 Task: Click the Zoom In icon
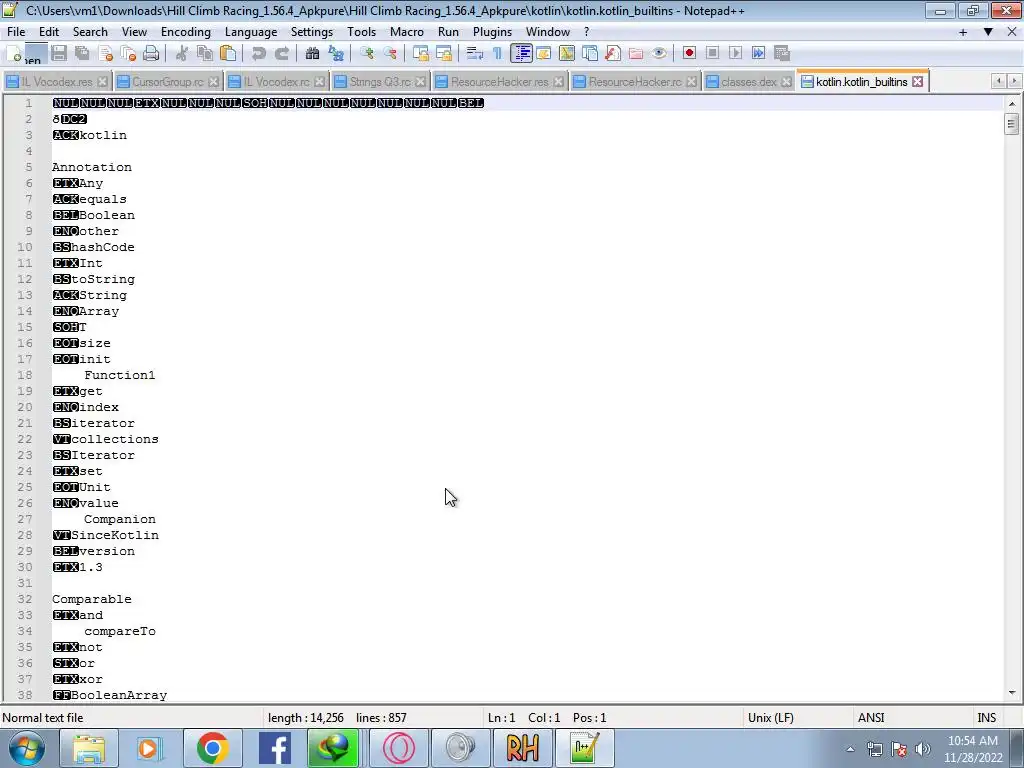(366, 54)
